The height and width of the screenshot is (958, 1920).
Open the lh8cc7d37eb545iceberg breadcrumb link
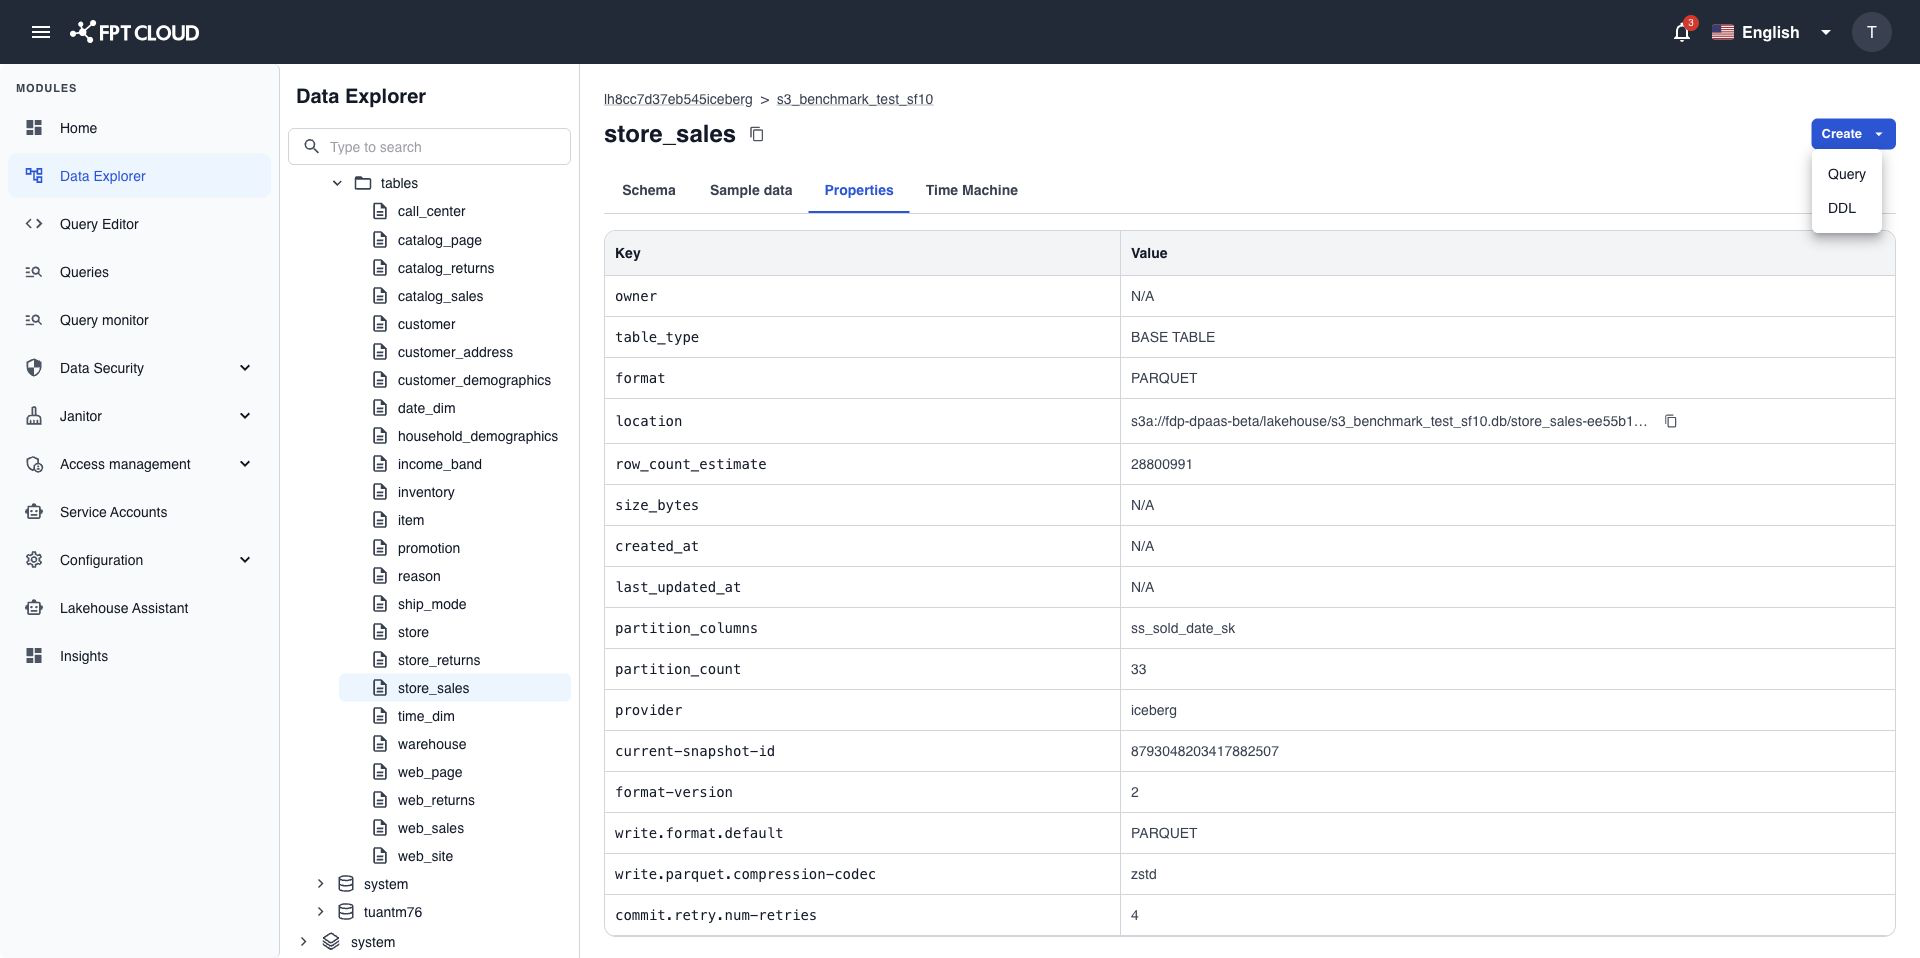point(678,99)
